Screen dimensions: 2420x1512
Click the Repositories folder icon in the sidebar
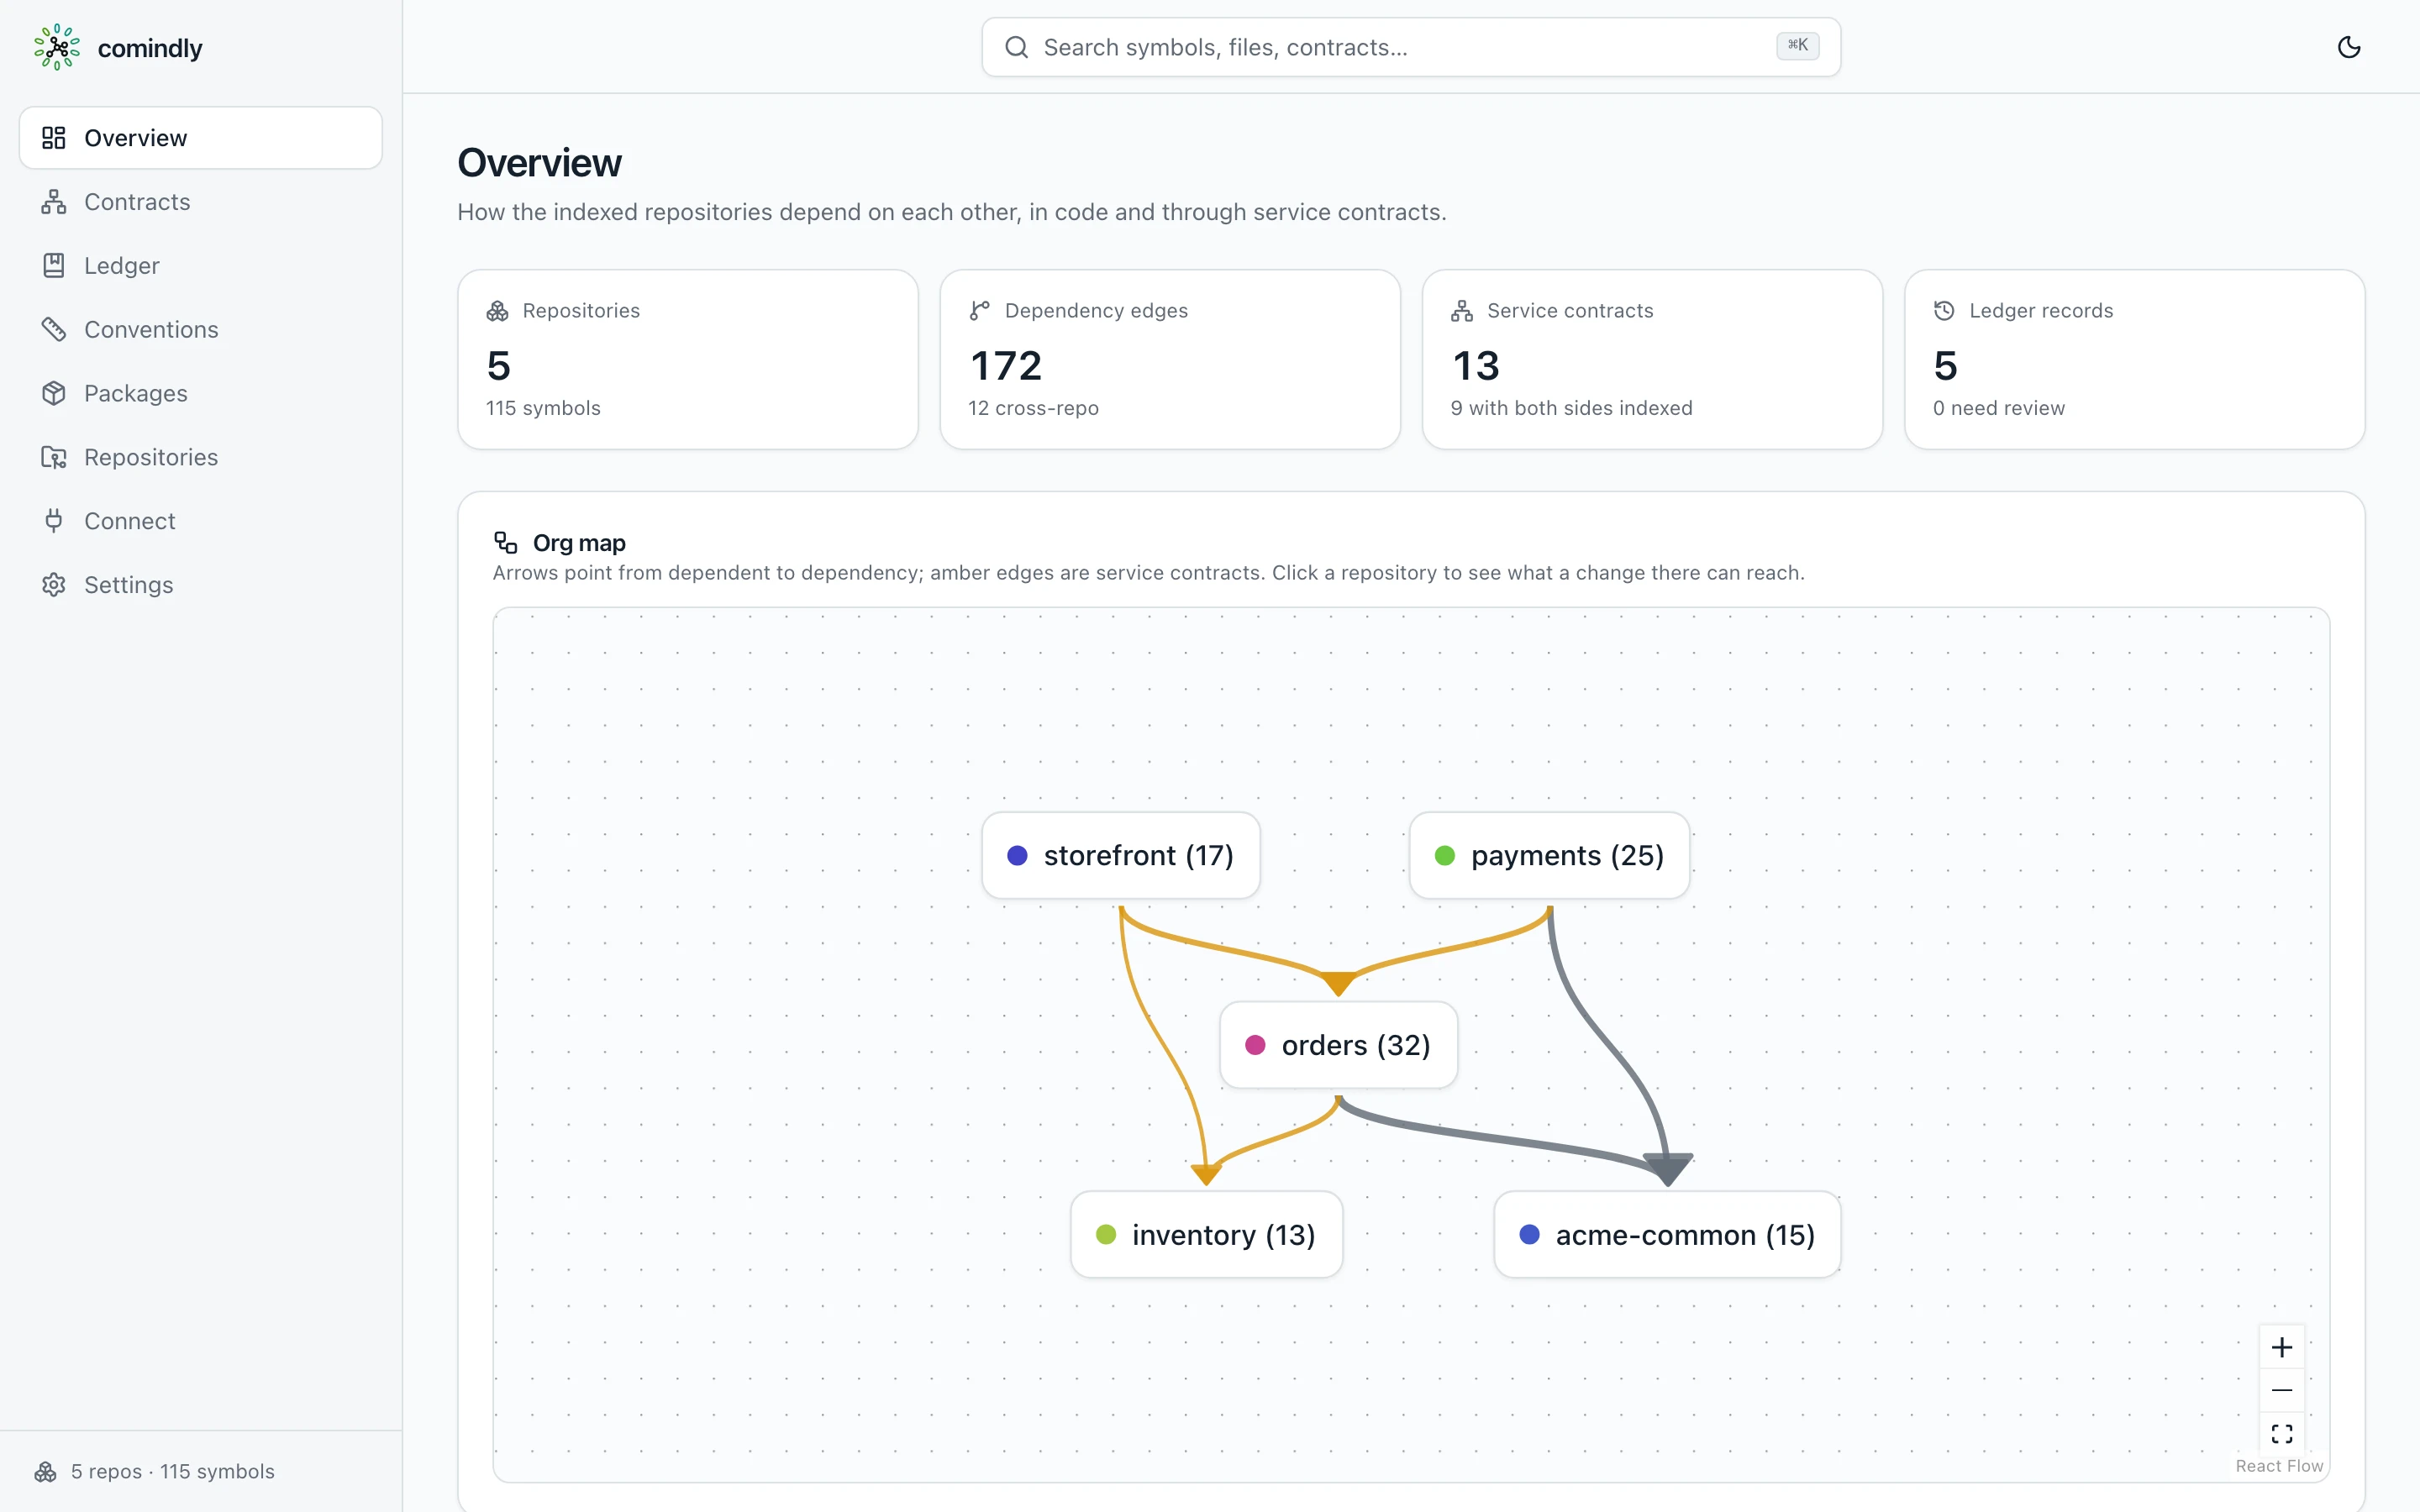[x=54, y=457]
